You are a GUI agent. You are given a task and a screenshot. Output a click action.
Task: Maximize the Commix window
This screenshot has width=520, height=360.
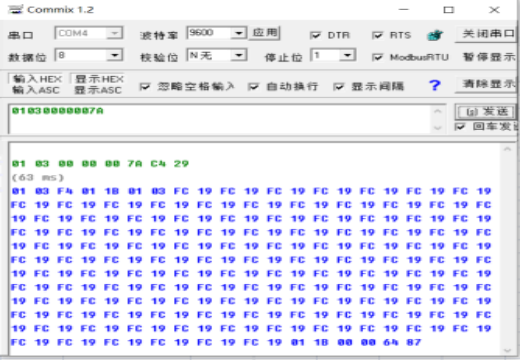click(x=449, y=10)
